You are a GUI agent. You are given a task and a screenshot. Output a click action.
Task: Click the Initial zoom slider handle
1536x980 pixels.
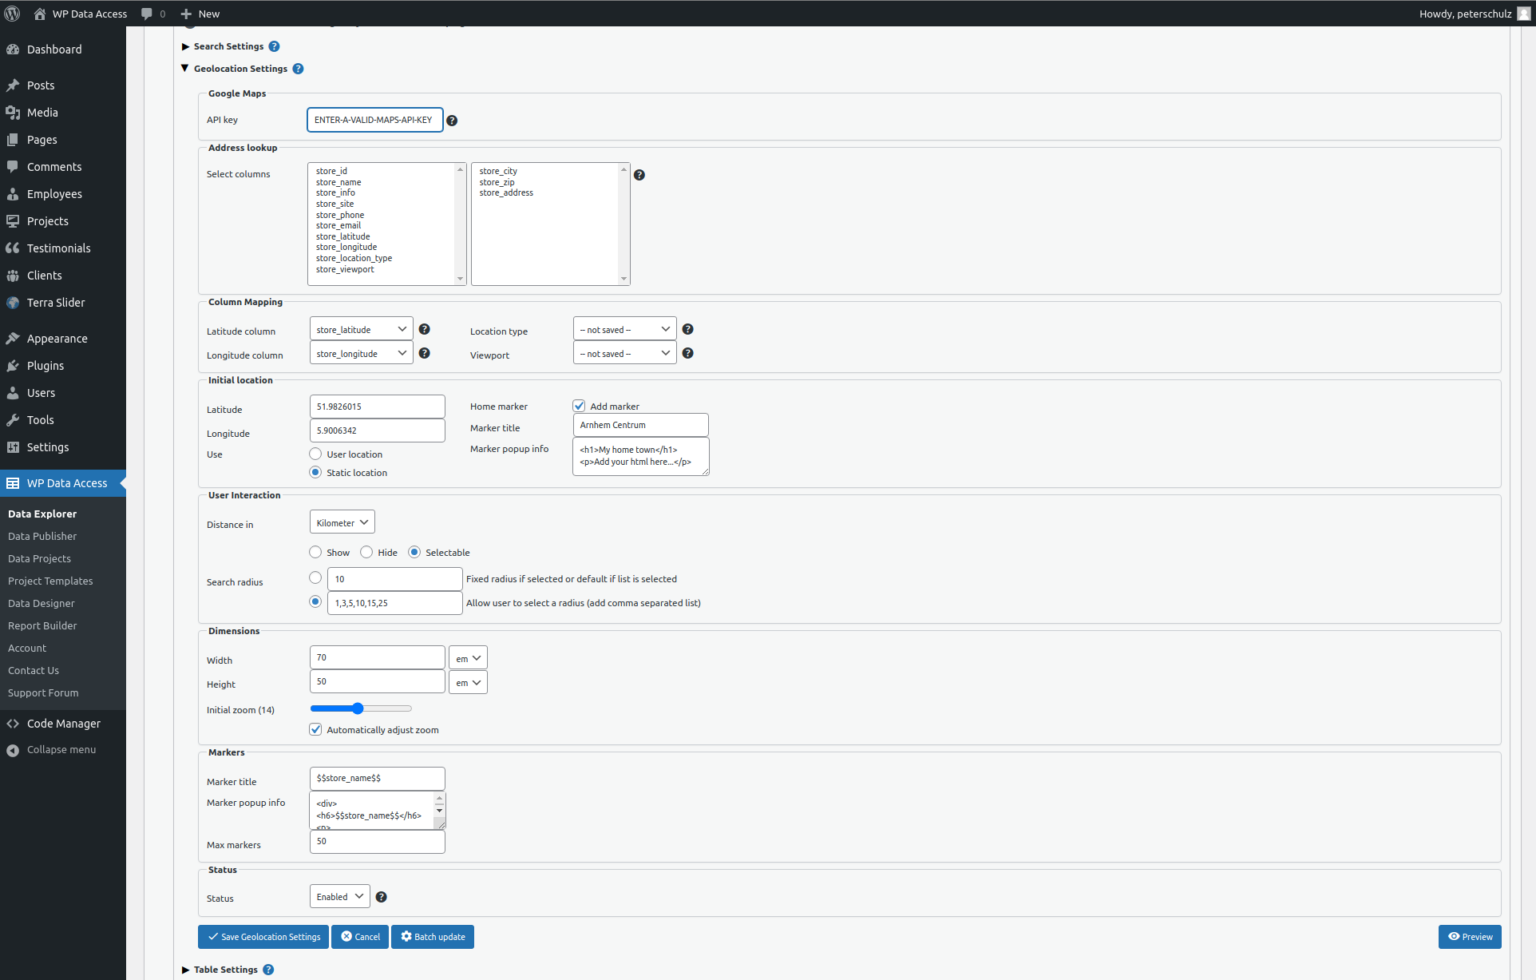coord(357,709)
